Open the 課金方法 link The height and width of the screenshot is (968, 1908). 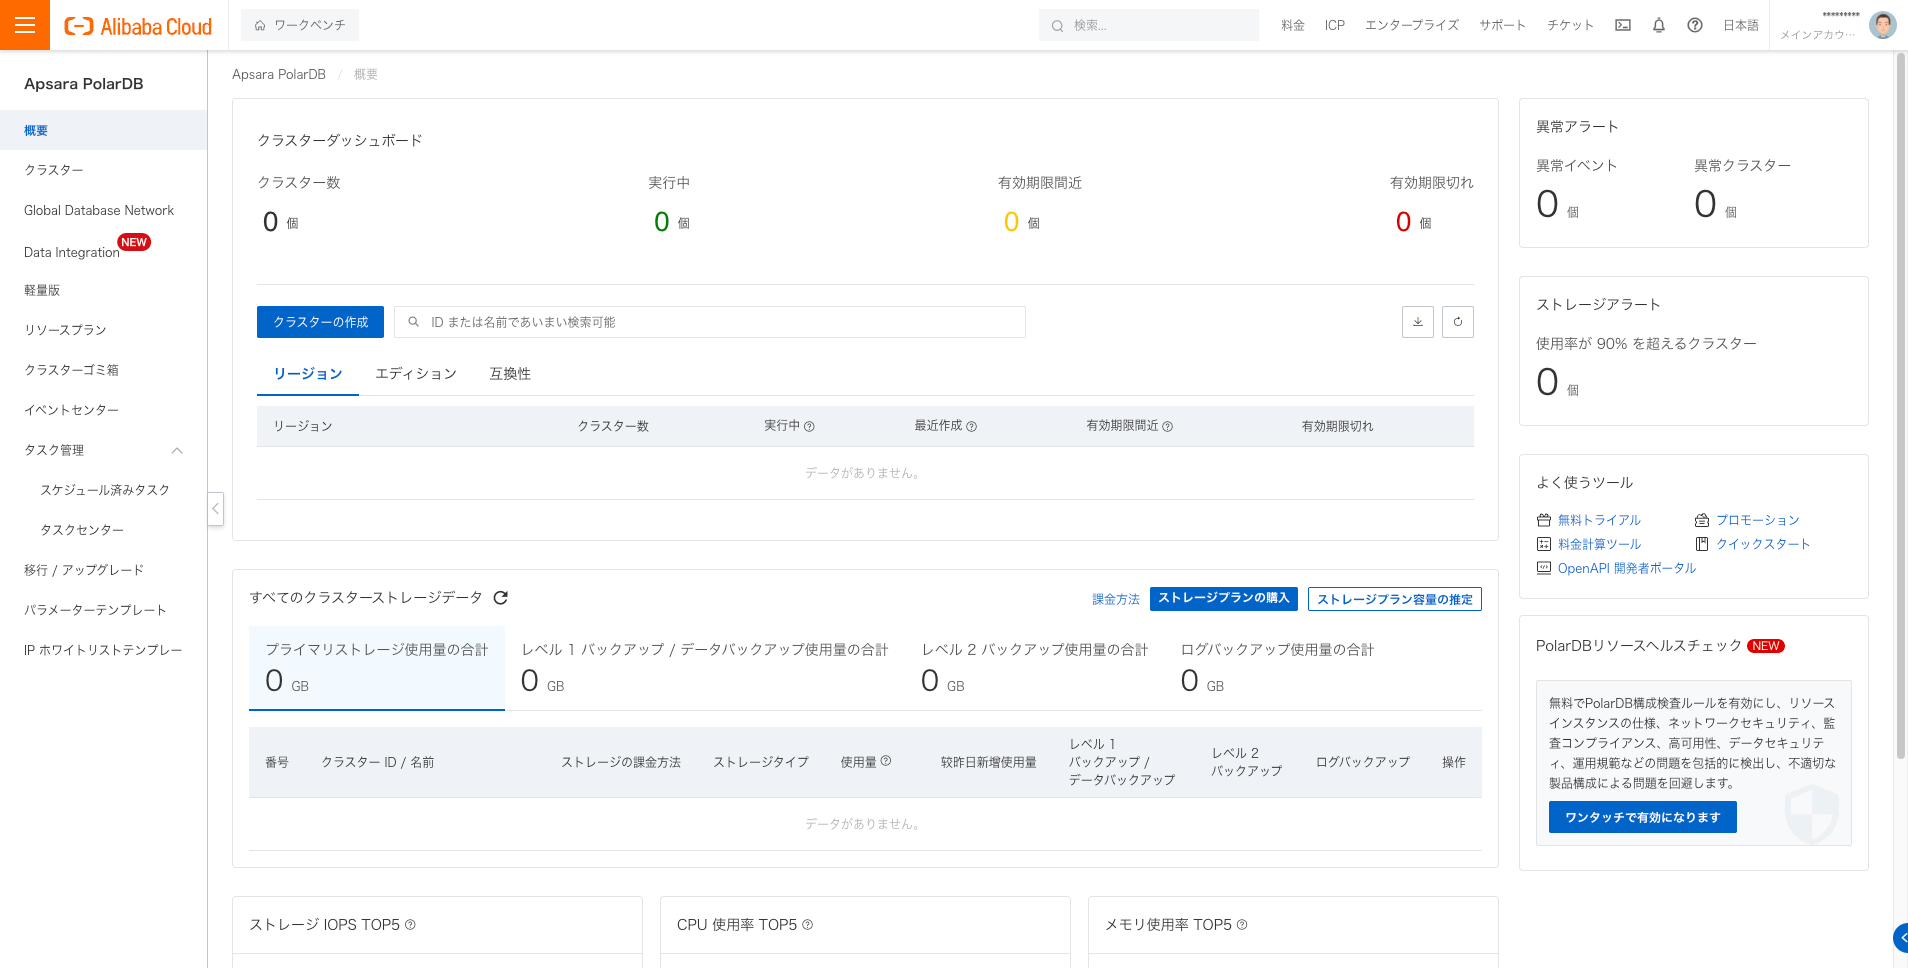pyautogui.click(x=1116, y=599)
